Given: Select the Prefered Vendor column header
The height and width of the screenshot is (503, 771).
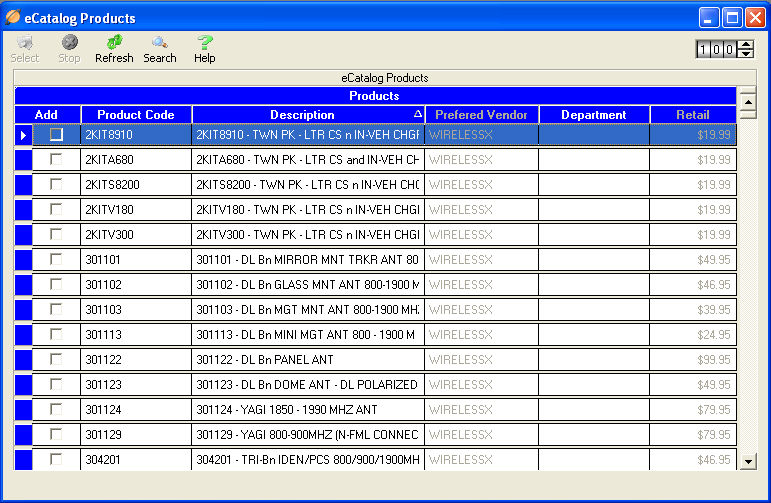Looking at the screenshot, I should click(x=481, y=115).
